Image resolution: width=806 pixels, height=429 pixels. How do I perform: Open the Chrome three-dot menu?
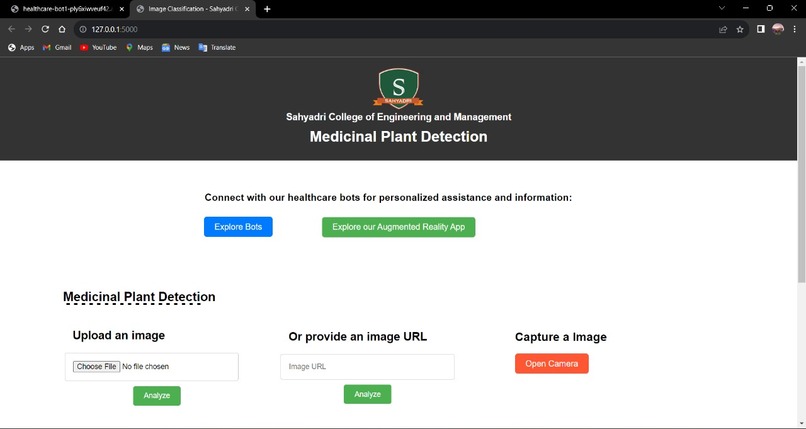[794, 29]
